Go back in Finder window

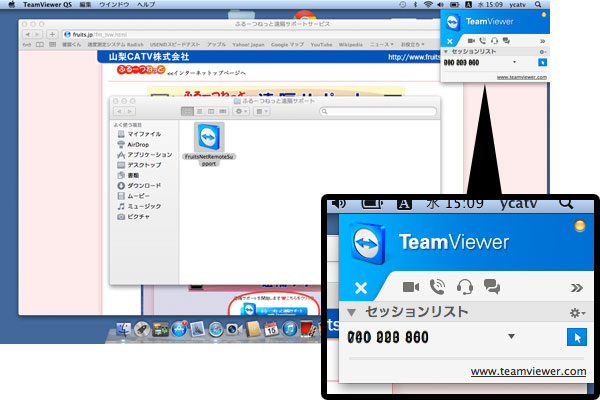tap(119, 111)
